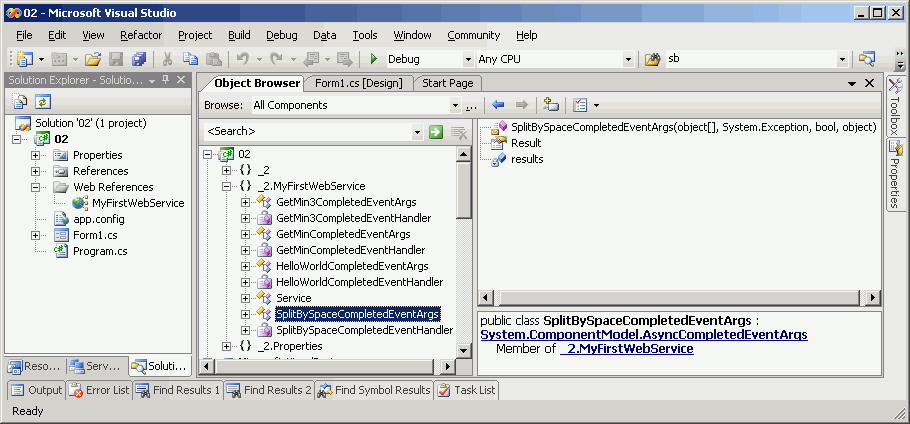Viewport: 910px width, 424px height.
Task: Click the Copy toolbar icon
Action: coord(190,59)
